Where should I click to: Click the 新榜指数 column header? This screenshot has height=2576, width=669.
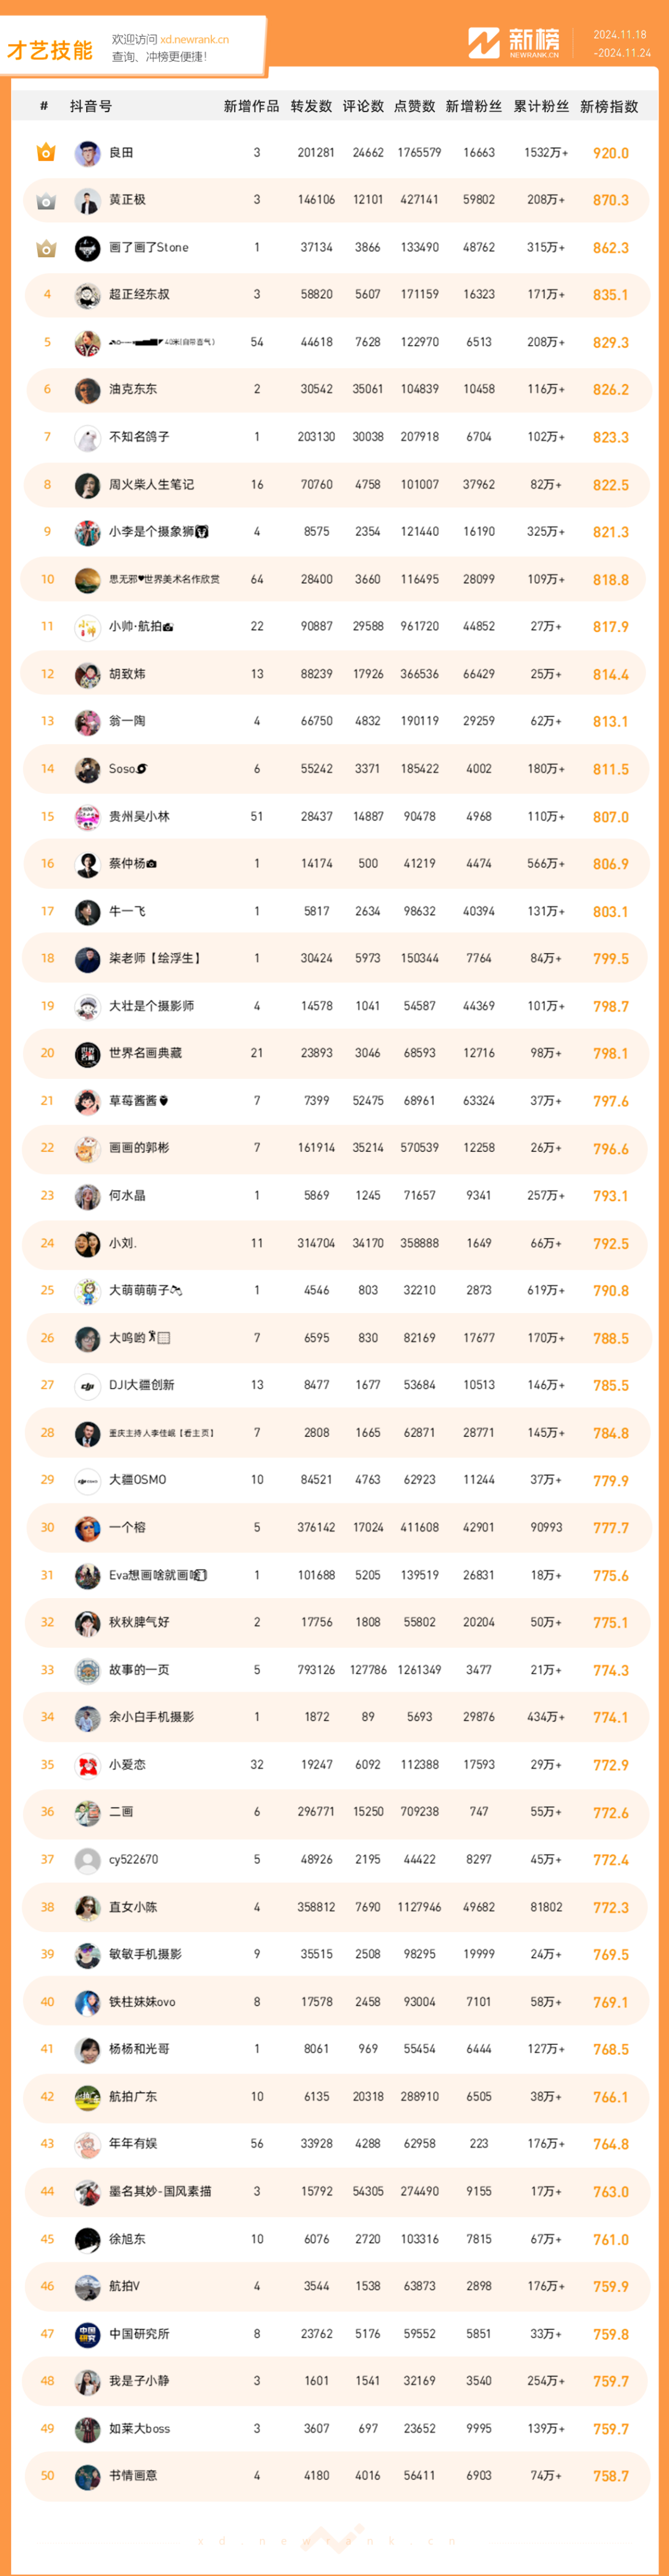pos(609,106)
